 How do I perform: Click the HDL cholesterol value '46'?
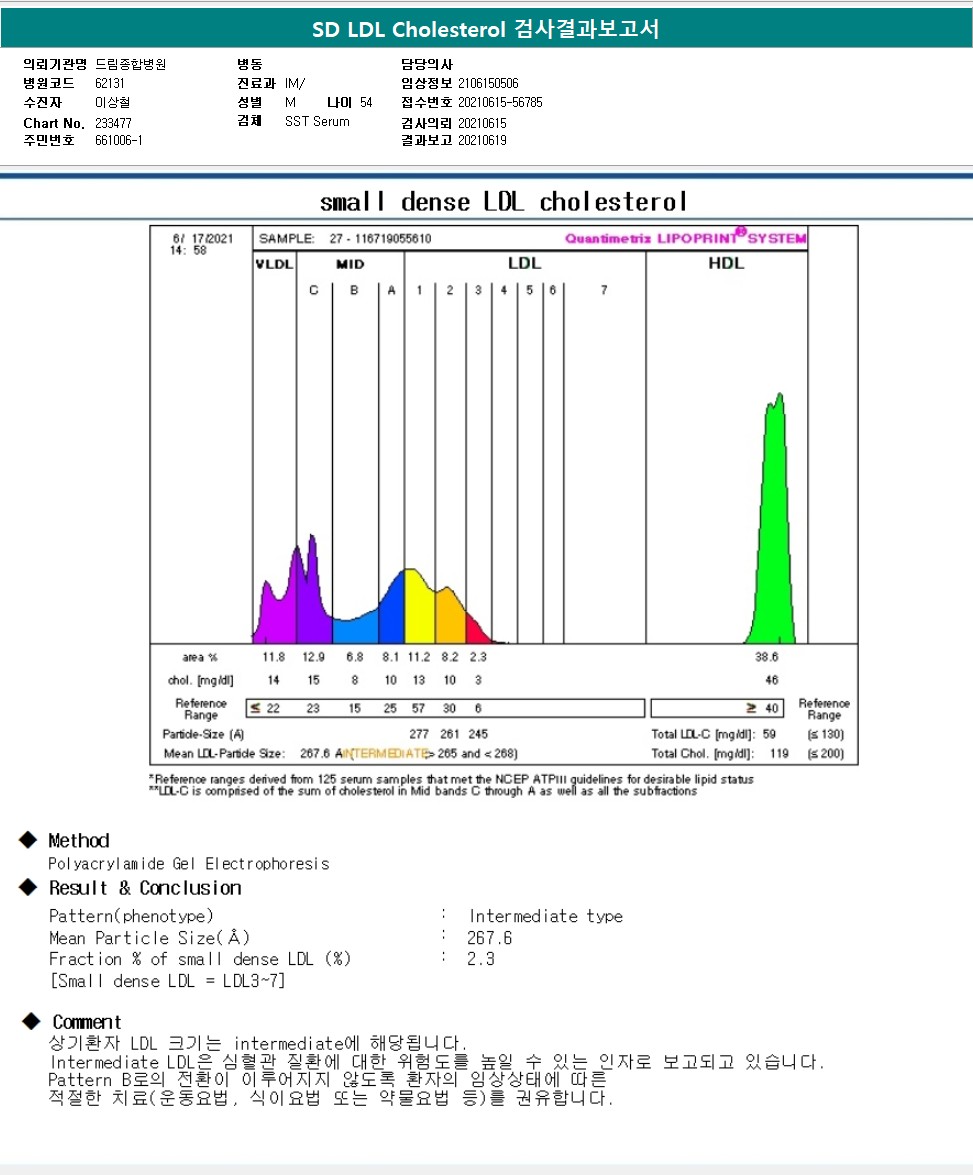(x=771, y=680)
